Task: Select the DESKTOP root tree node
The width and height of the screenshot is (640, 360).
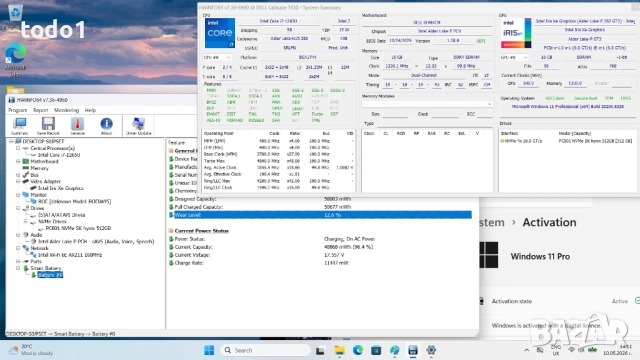Action: point(43,141)
